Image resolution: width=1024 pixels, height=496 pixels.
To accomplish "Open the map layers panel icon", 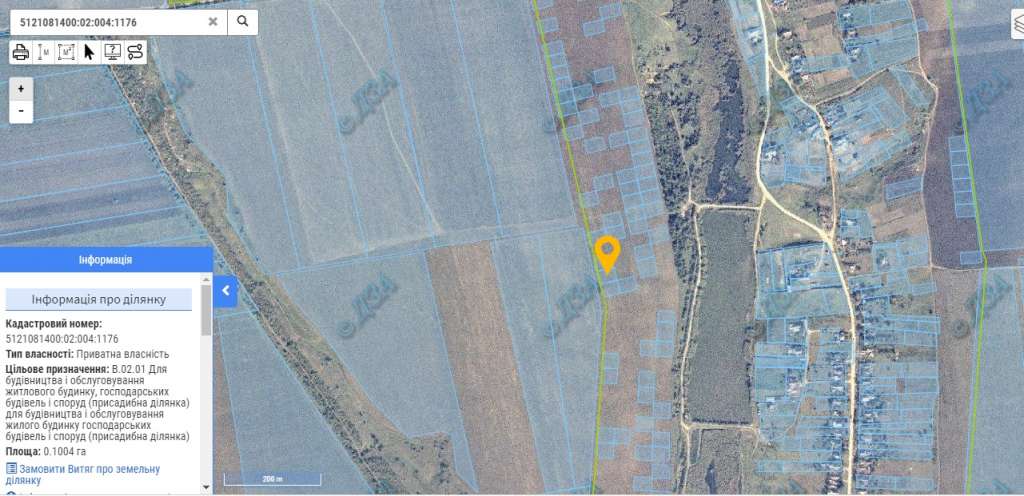I will [x=1018, y=25].
